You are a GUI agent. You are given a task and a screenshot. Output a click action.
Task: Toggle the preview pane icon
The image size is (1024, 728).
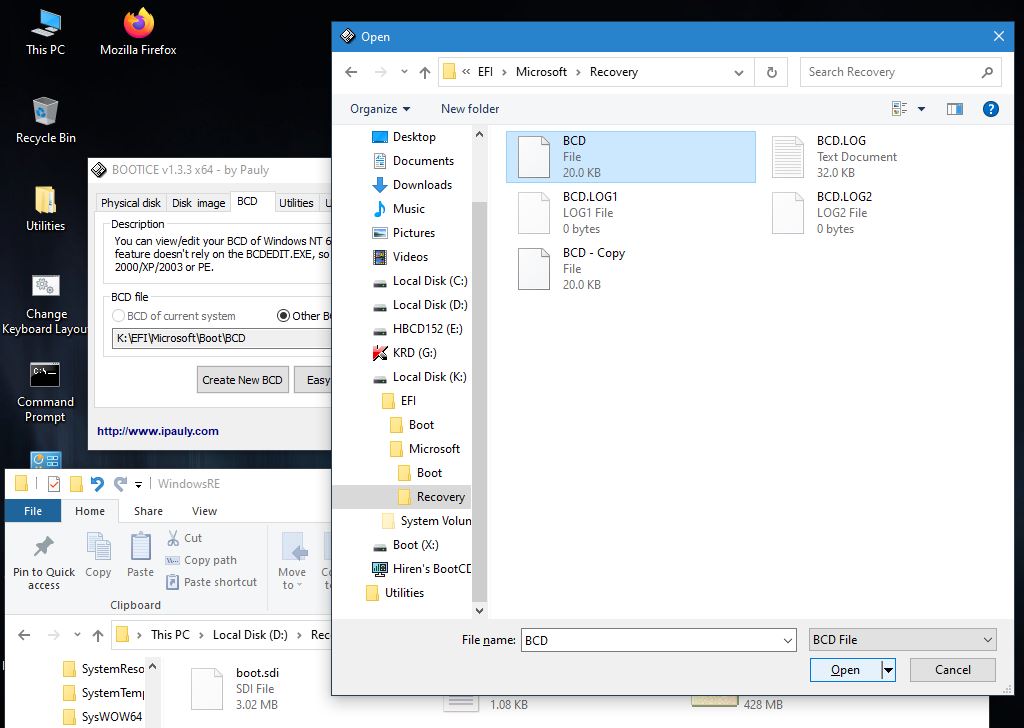click(954, 109)
